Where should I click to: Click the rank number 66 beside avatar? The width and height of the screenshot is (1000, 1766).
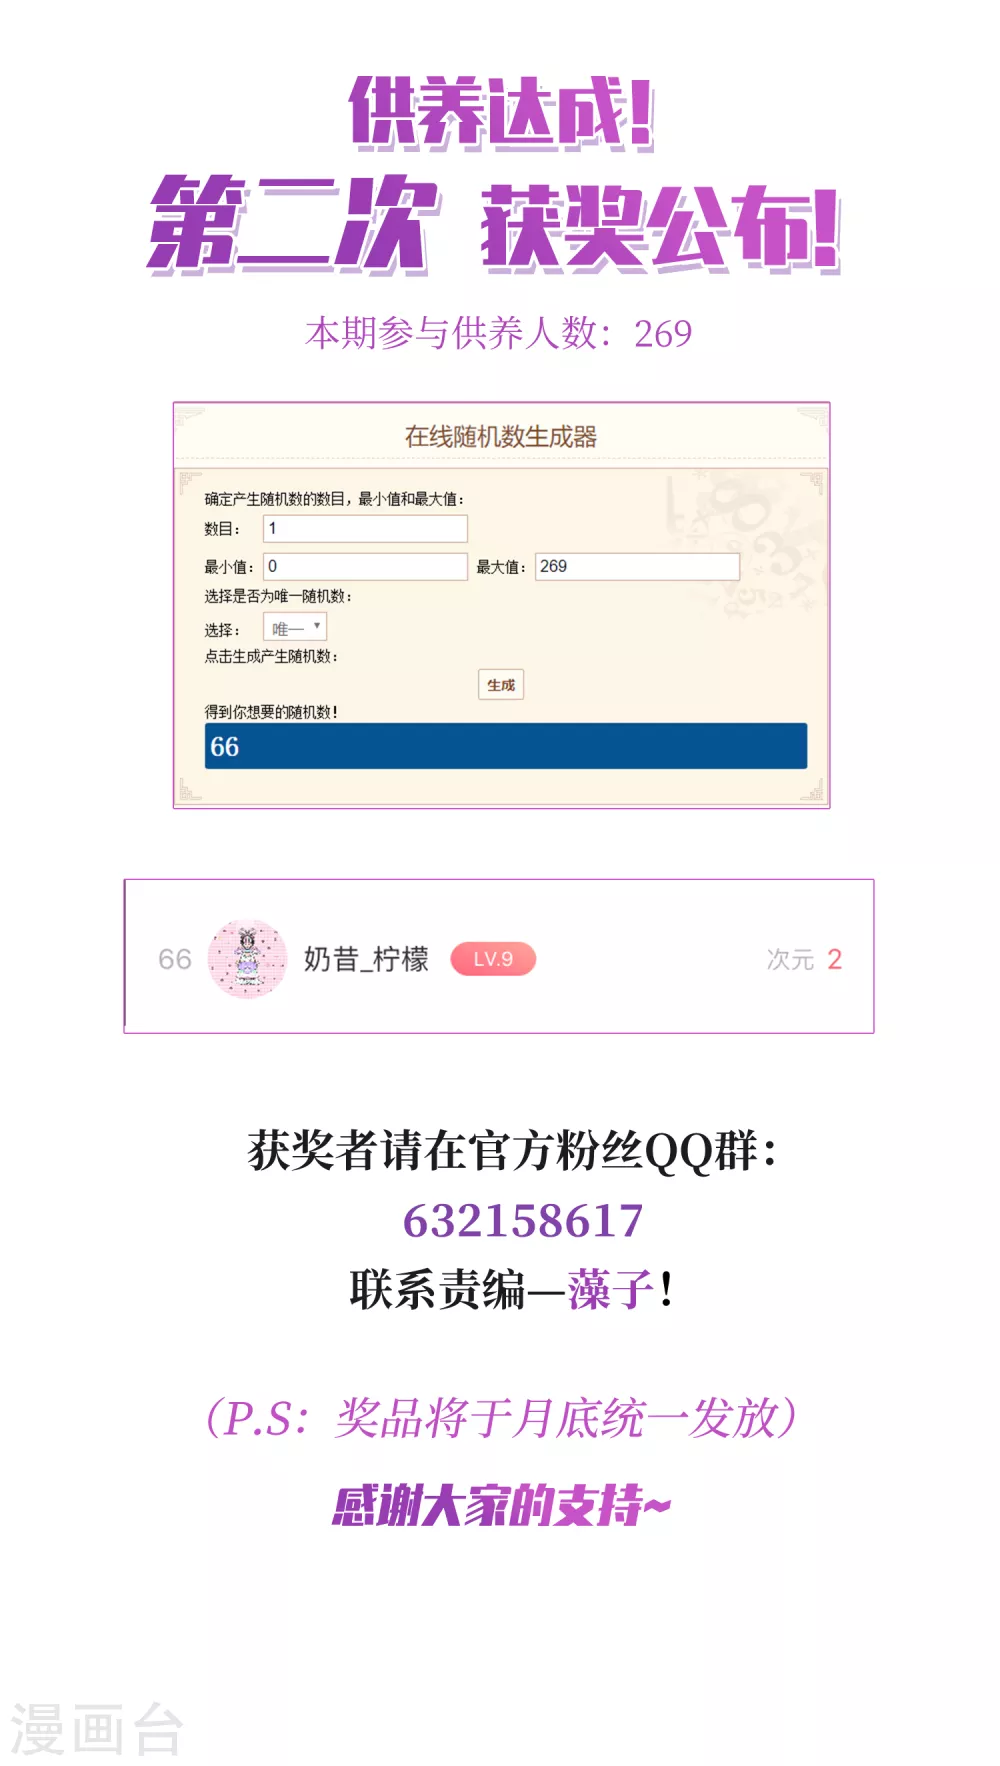click(x=175, y=960)
